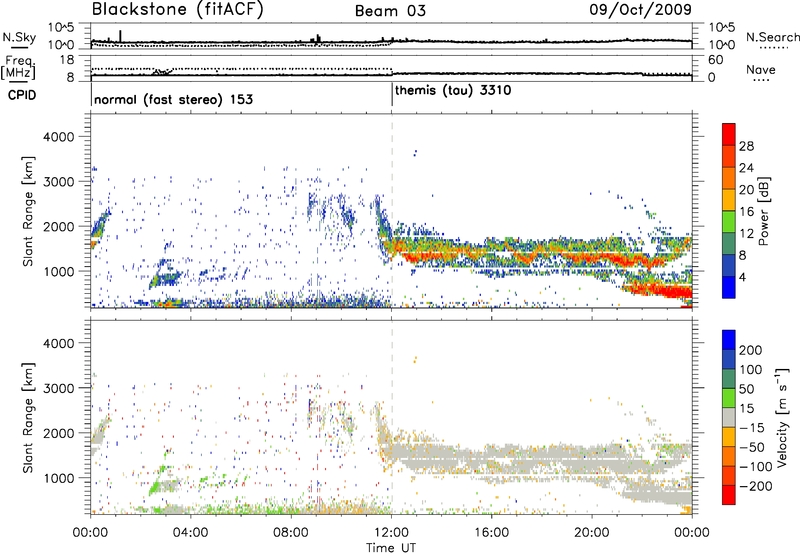Image resolution: width=800 pixels, height=554 pixels.
Task: Click the velocity panel 'Slant Range [km]' label
Action: (28, 418)
